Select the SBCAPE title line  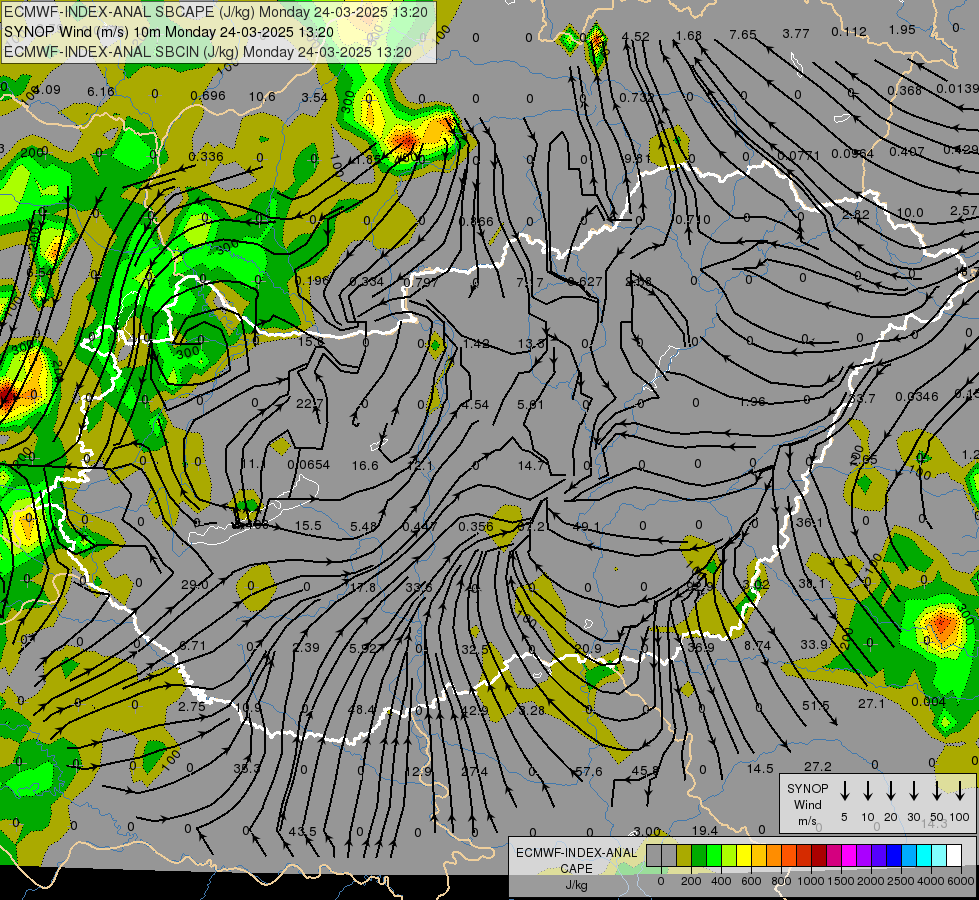click(216, 12)
